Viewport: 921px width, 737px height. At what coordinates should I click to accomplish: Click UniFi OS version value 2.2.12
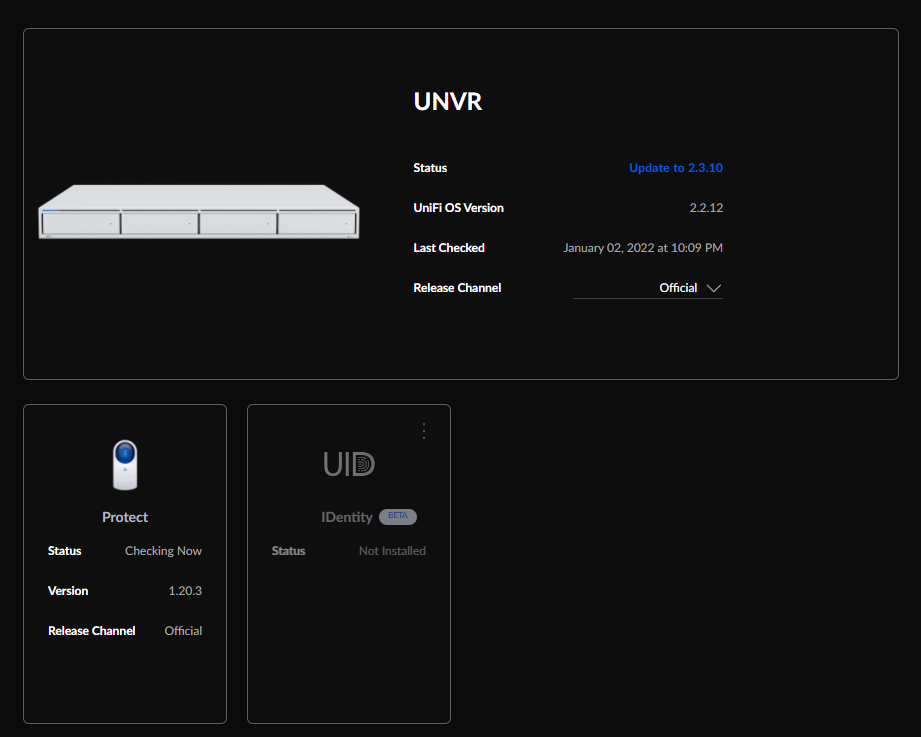point(706,208)
